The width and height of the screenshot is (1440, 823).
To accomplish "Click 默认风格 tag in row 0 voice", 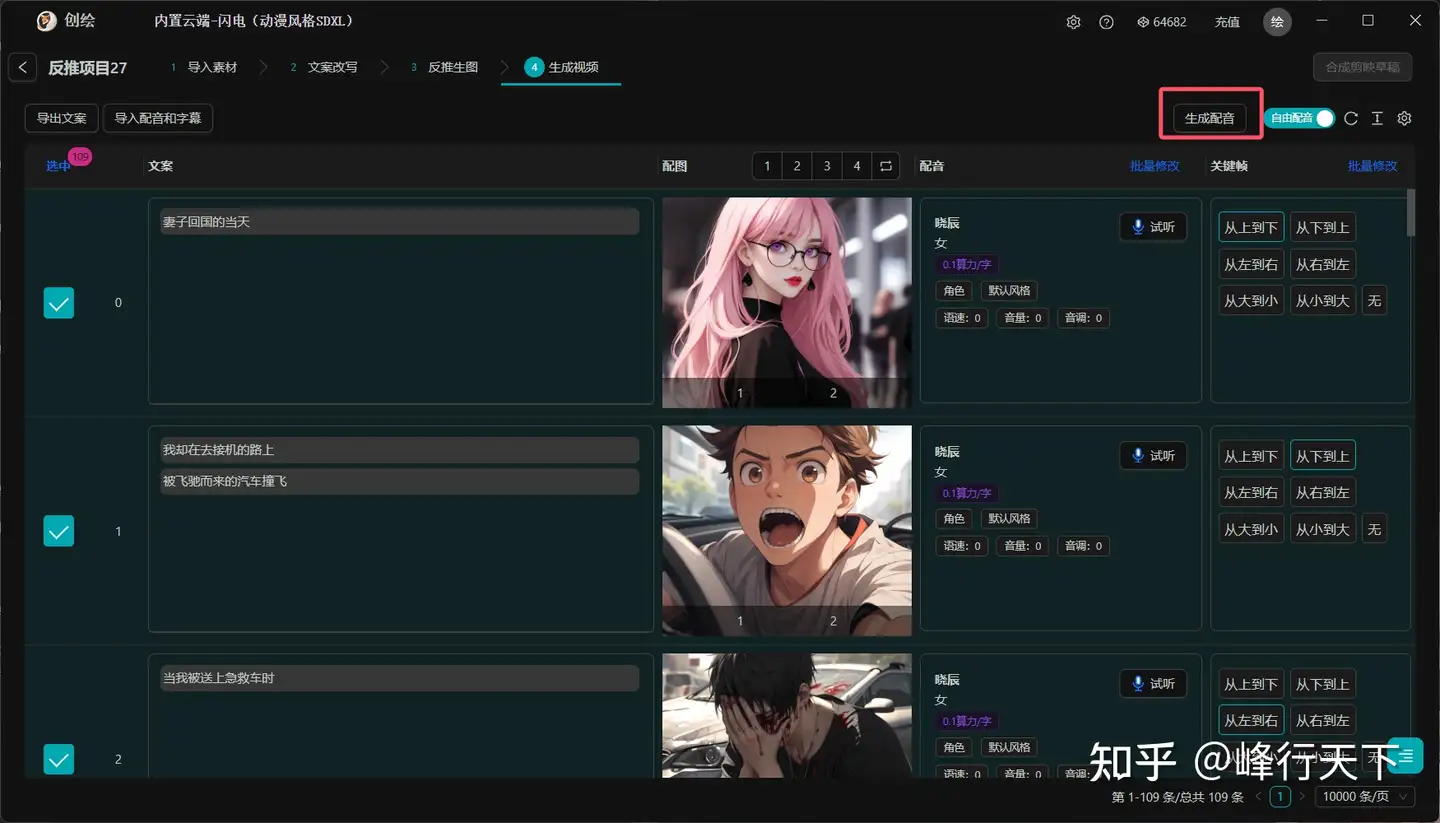I will pos(1009,290).
